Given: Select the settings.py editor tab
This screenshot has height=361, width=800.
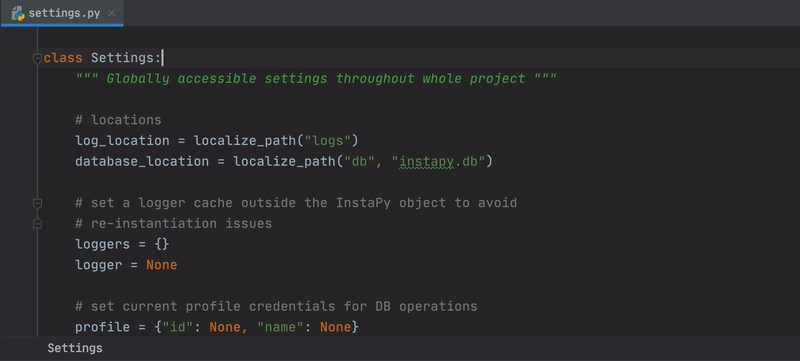Looking at the screenshot, I should [x=62, y=13].
